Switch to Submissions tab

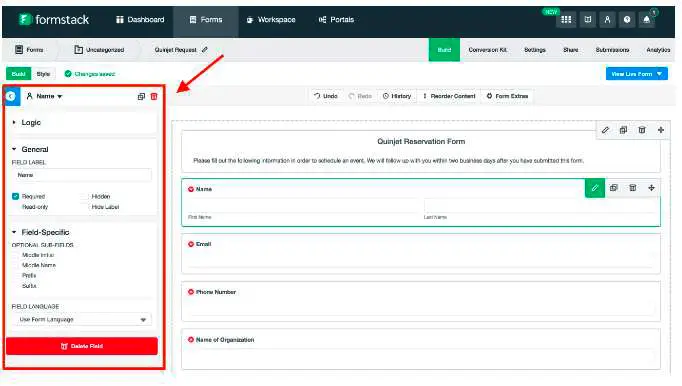pos(612,50)
